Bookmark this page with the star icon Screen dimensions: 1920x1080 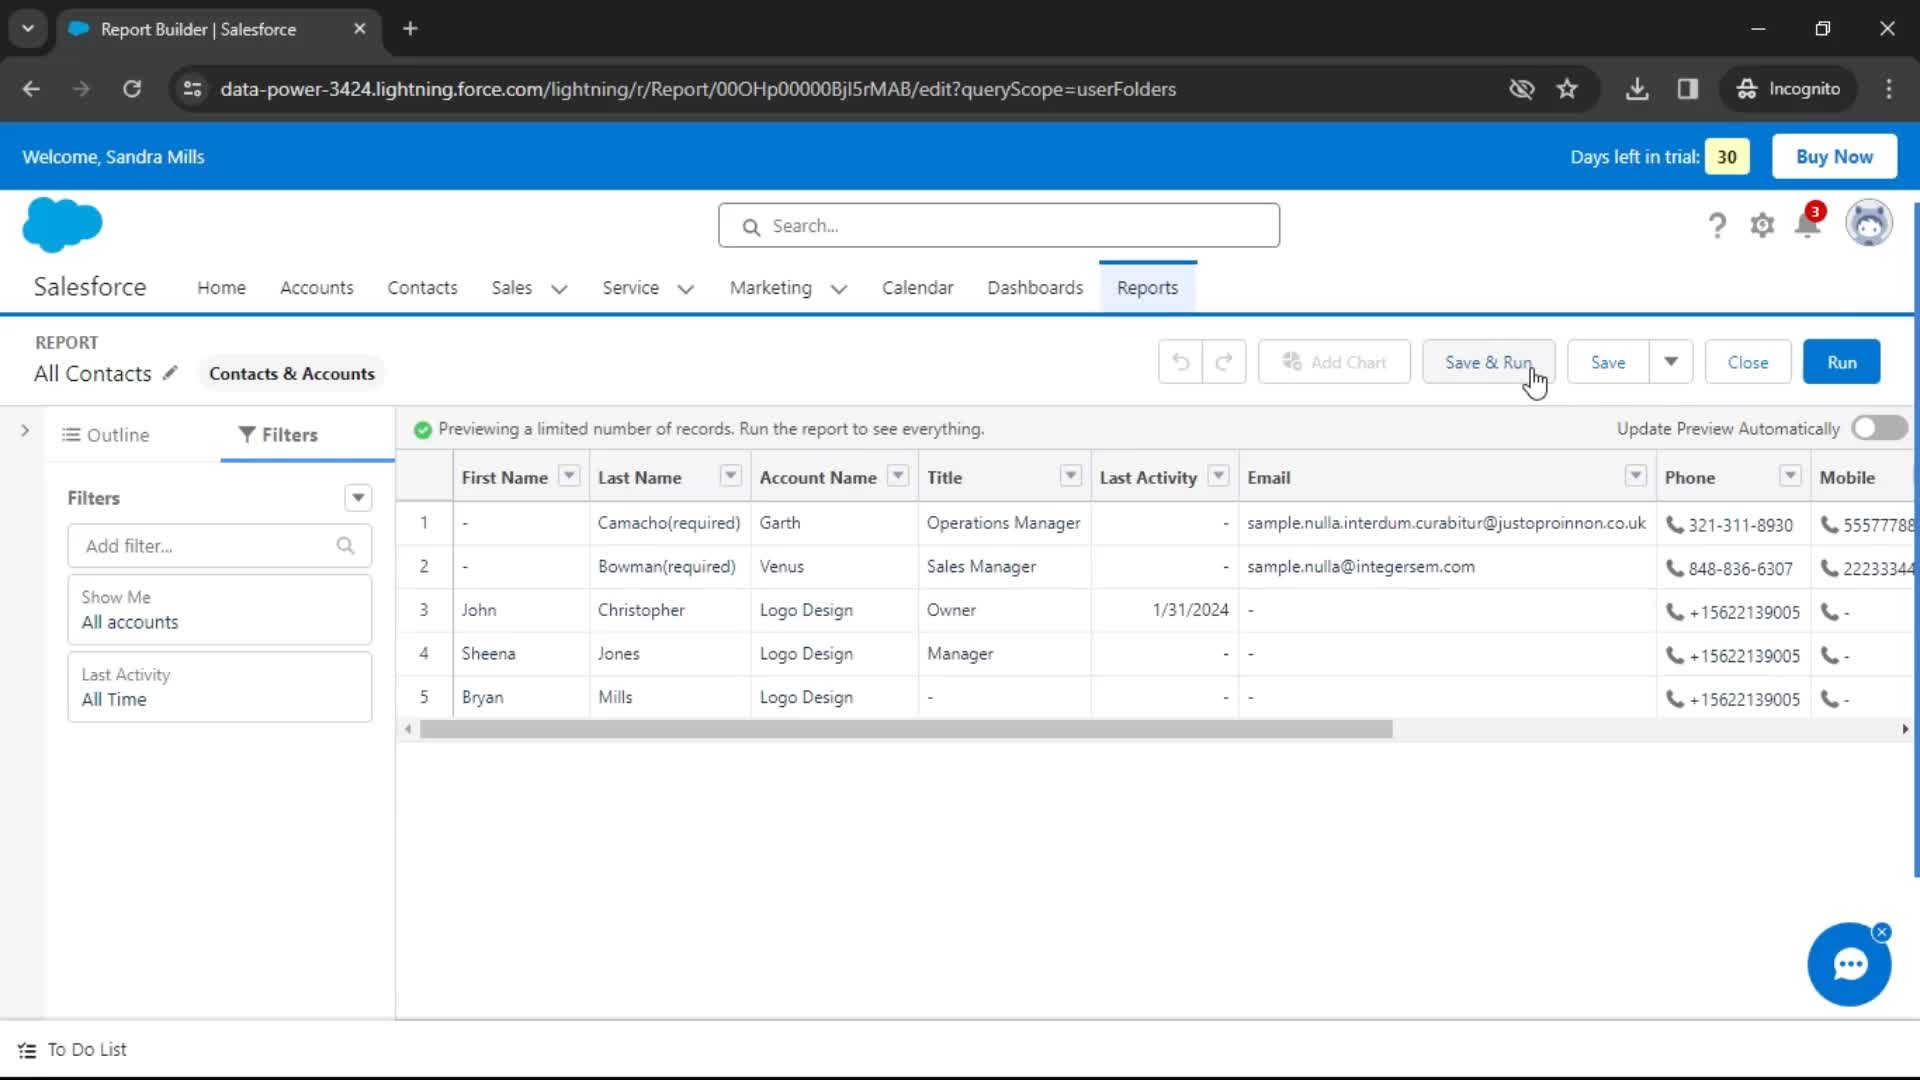(1567, 89)
